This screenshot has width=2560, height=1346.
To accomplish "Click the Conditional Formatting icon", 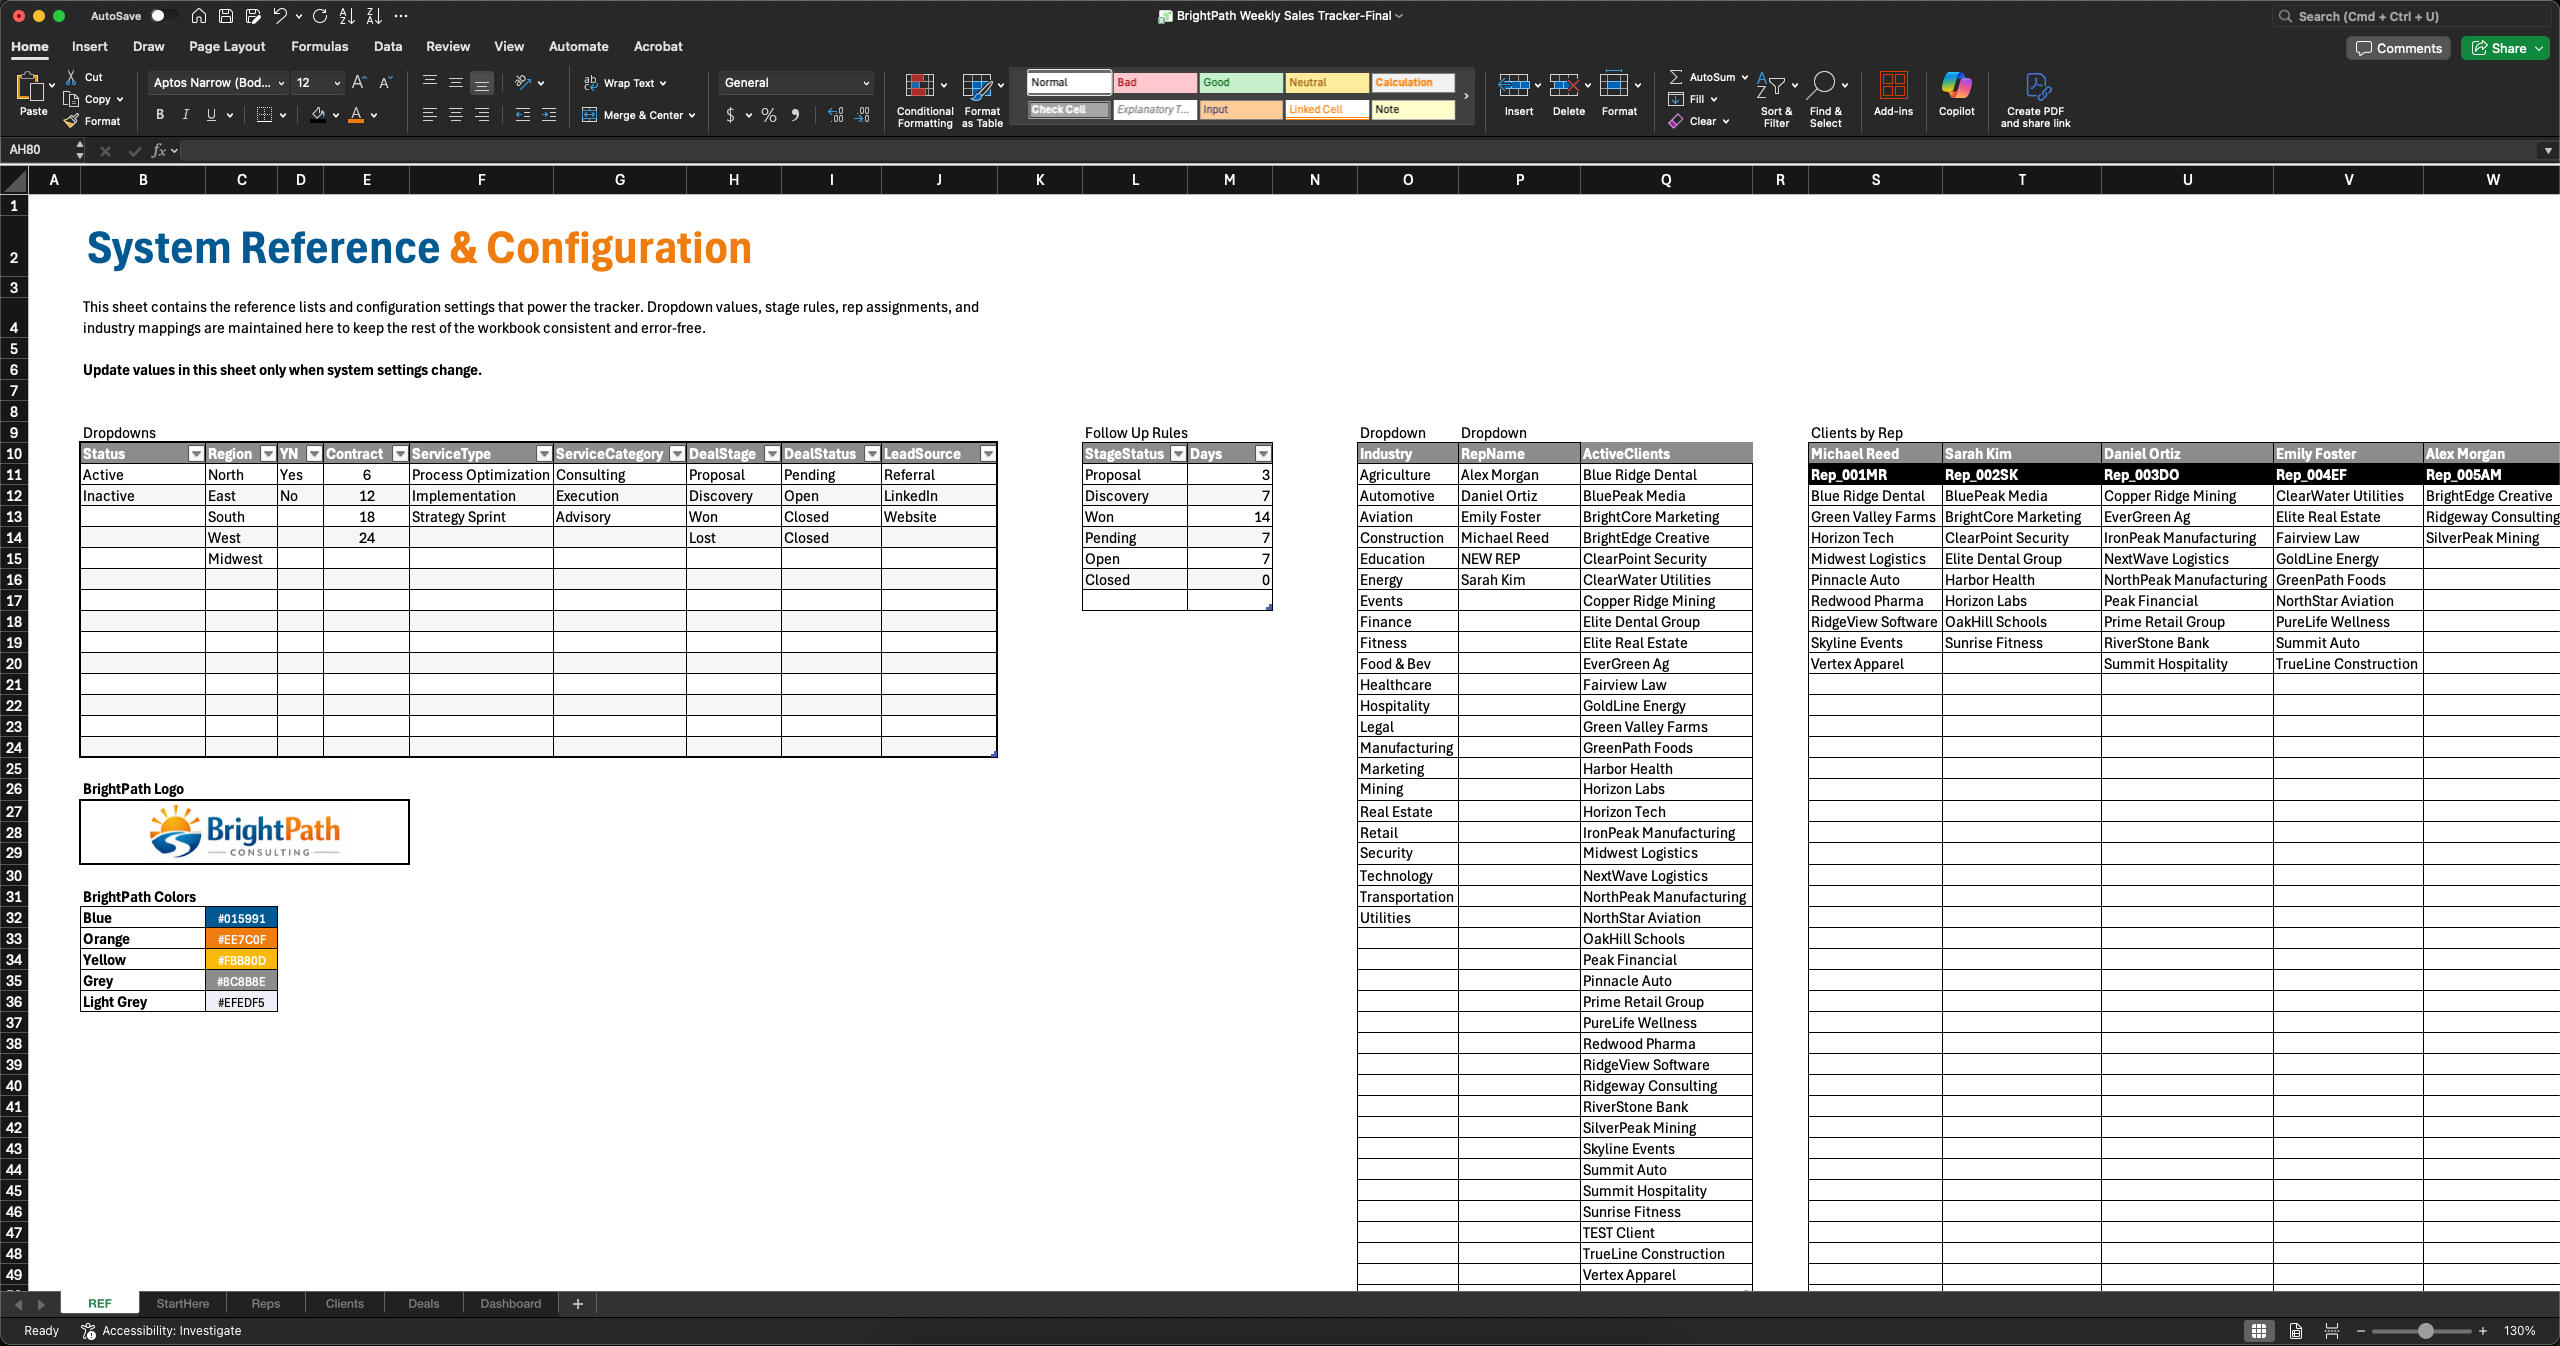I will (x=919, y=86).
